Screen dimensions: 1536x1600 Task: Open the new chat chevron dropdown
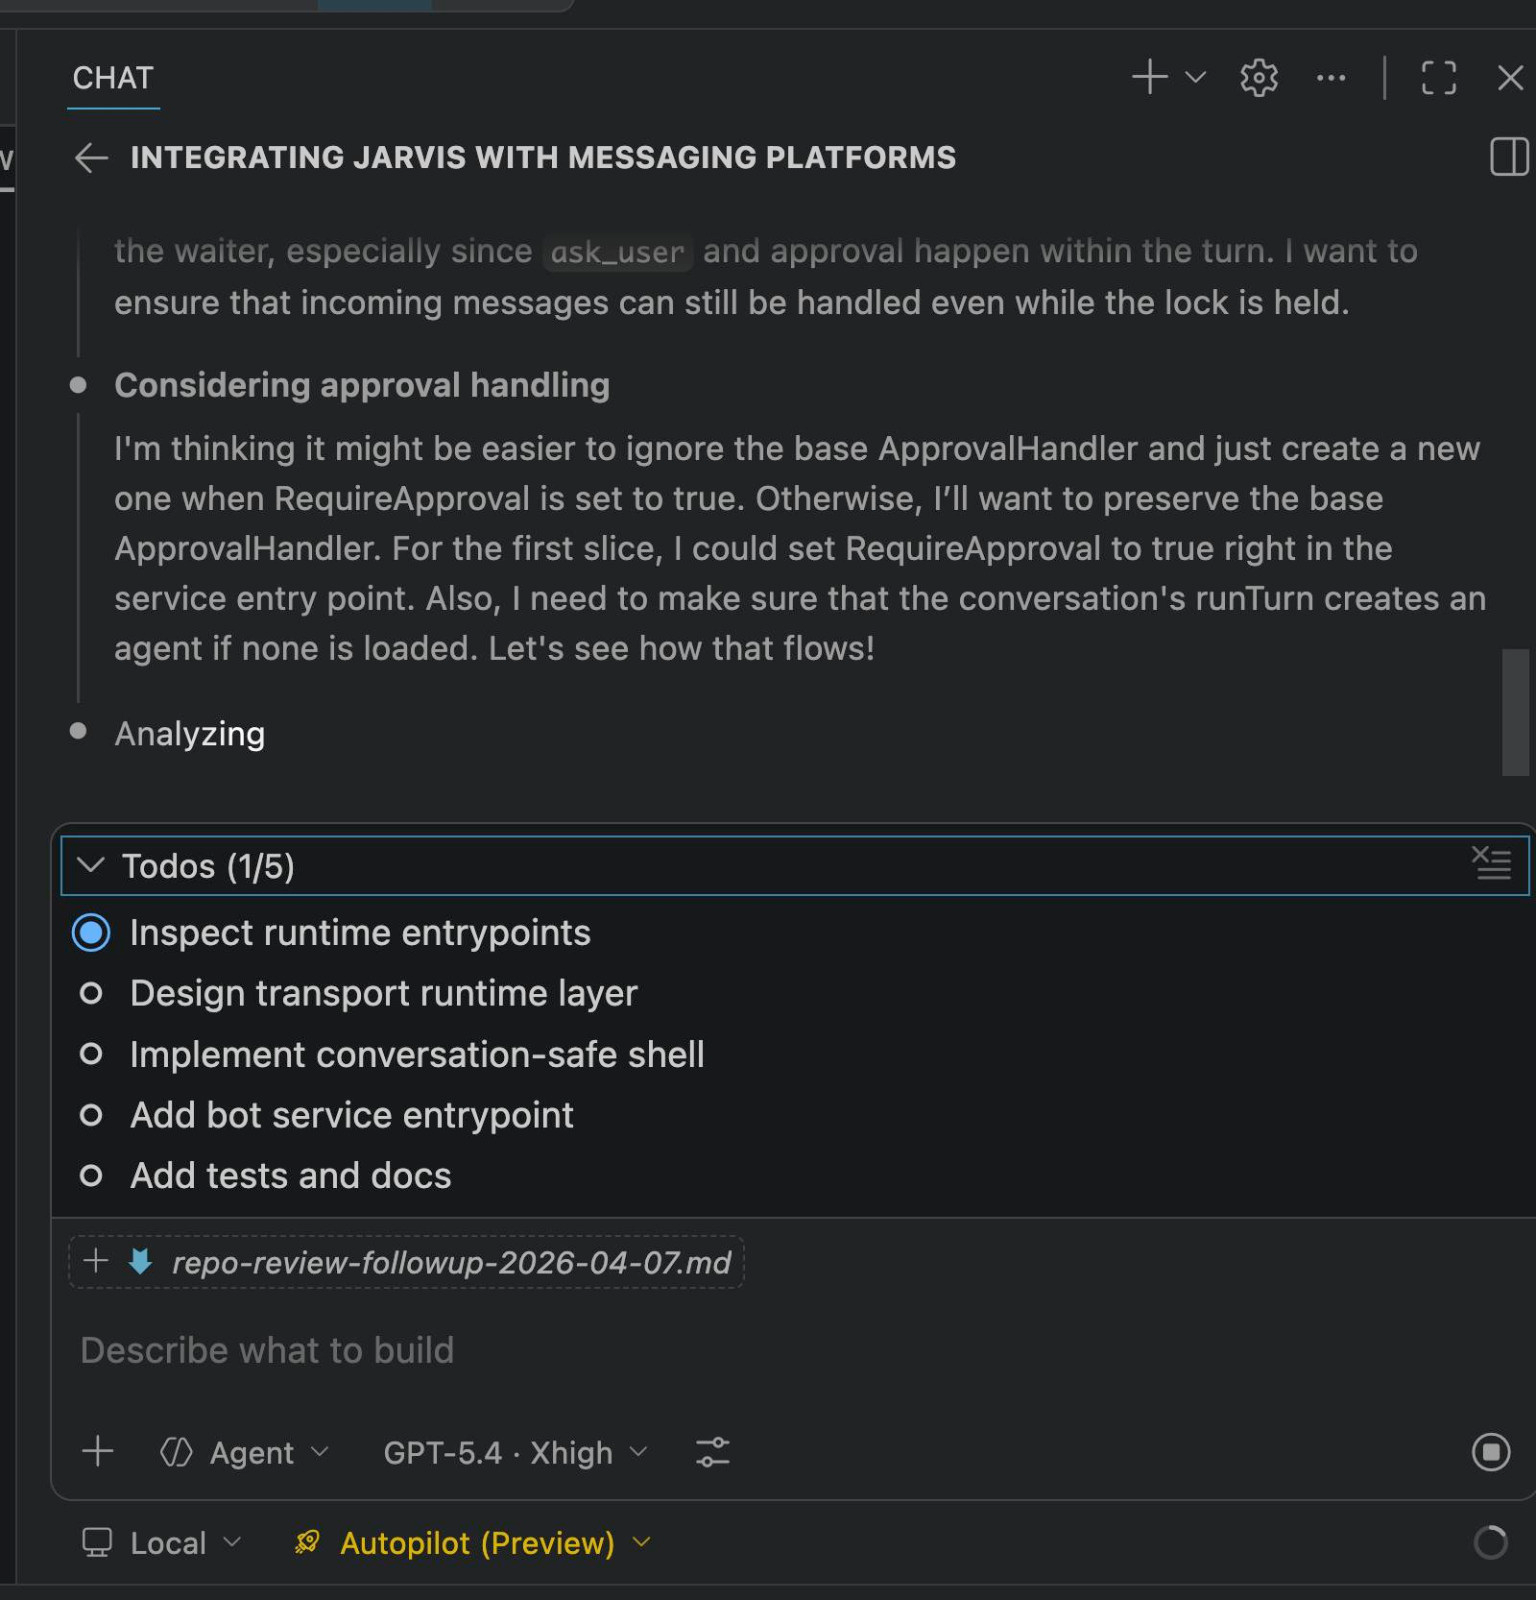pos(1195,77)
